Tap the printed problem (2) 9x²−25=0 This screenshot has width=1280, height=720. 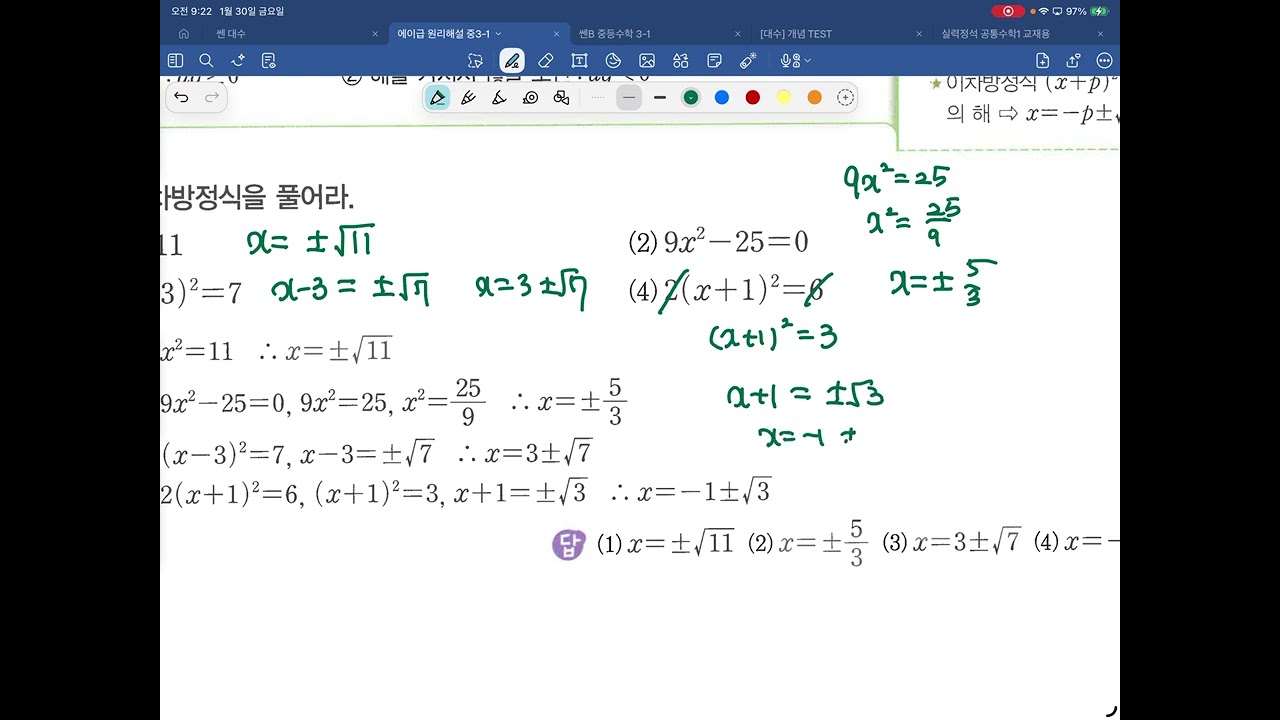718,242
